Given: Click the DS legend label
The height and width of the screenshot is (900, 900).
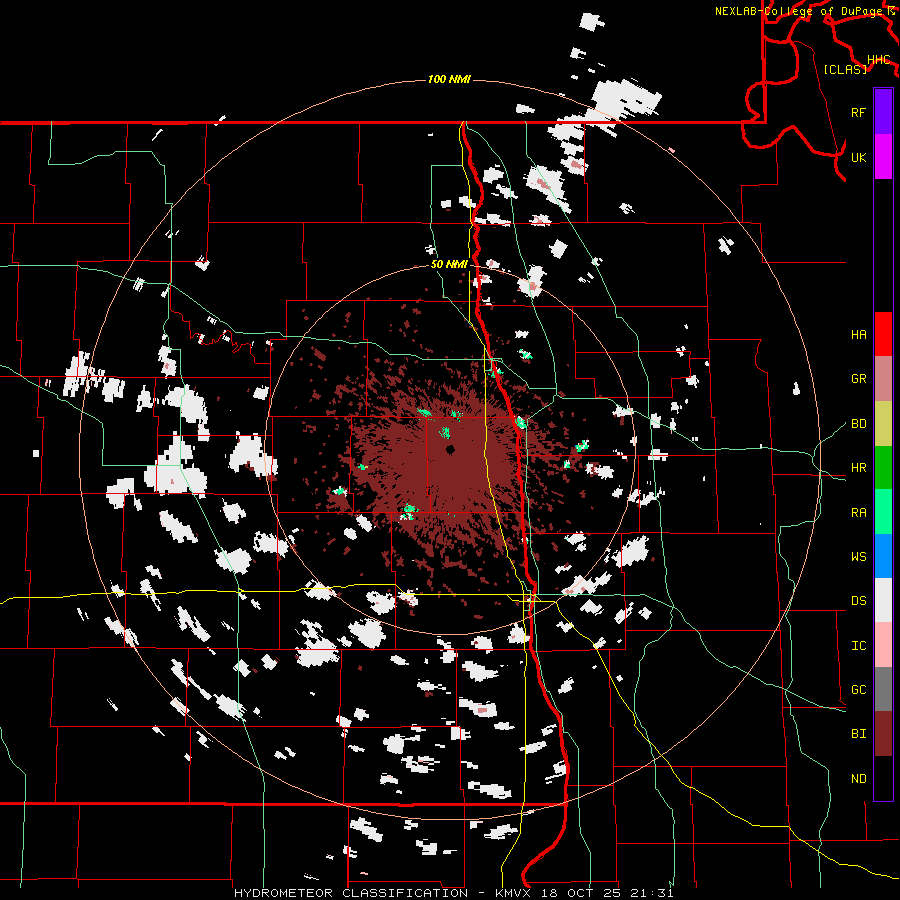Looking at the screenshot, I should click(x=858, y=601).
